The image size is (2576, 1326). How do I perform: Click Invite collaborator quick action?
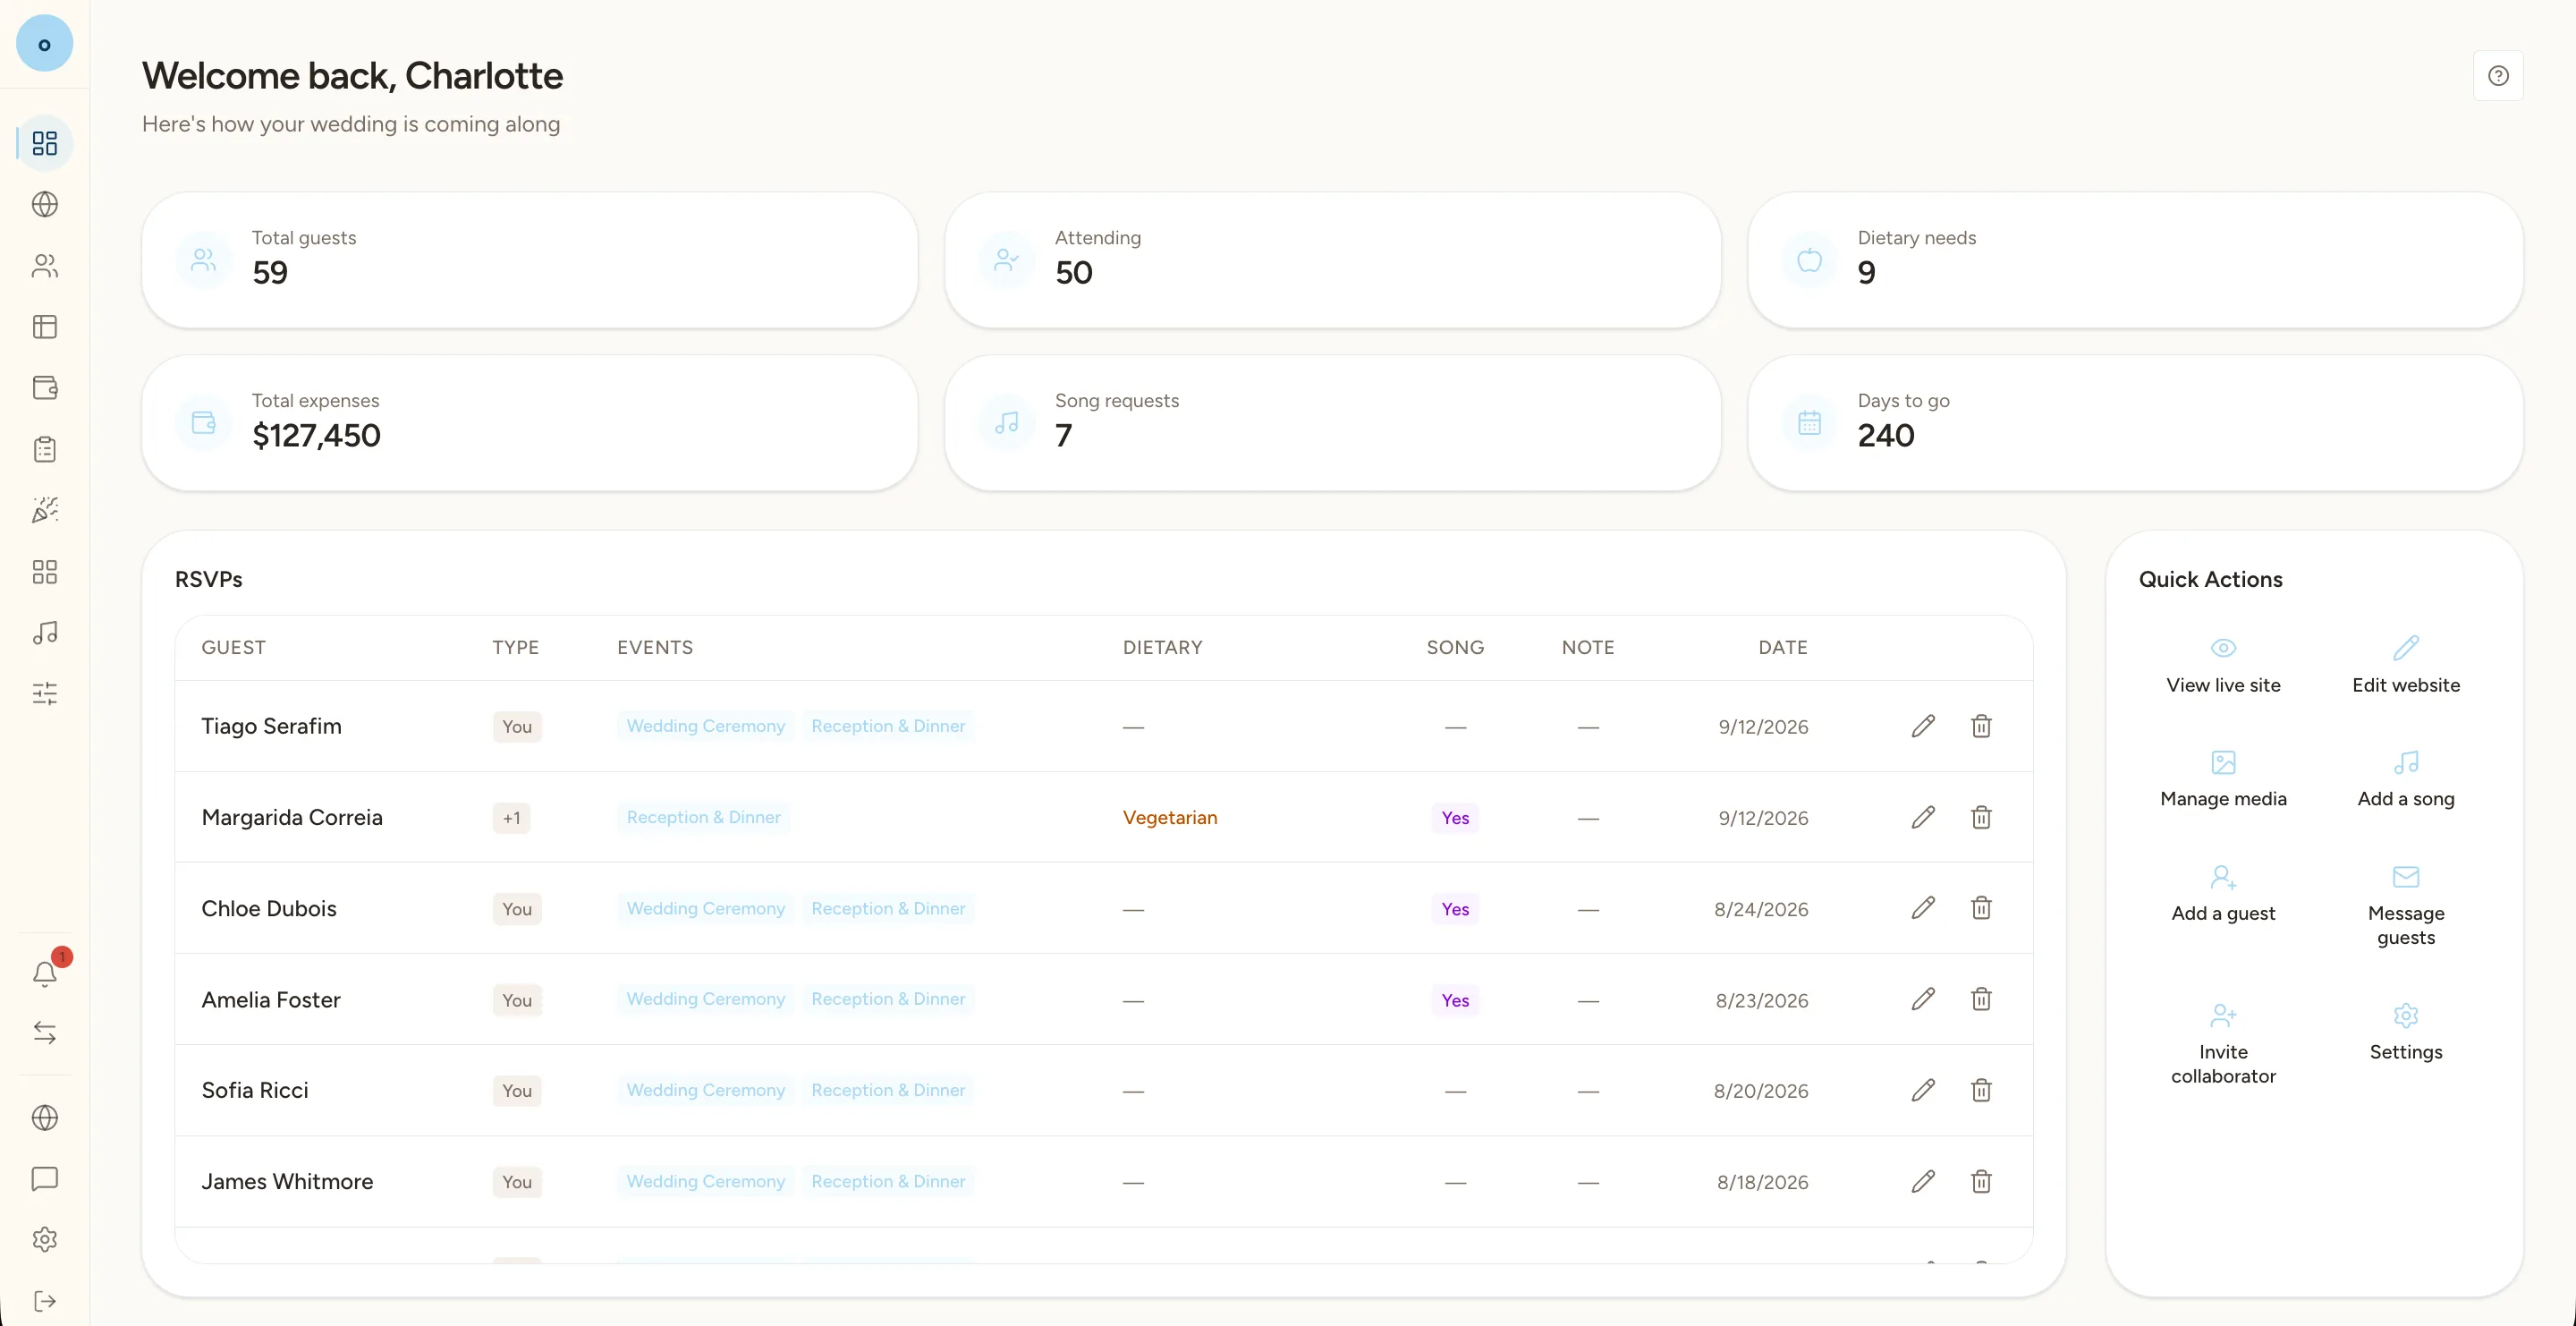point(2223,1044)
